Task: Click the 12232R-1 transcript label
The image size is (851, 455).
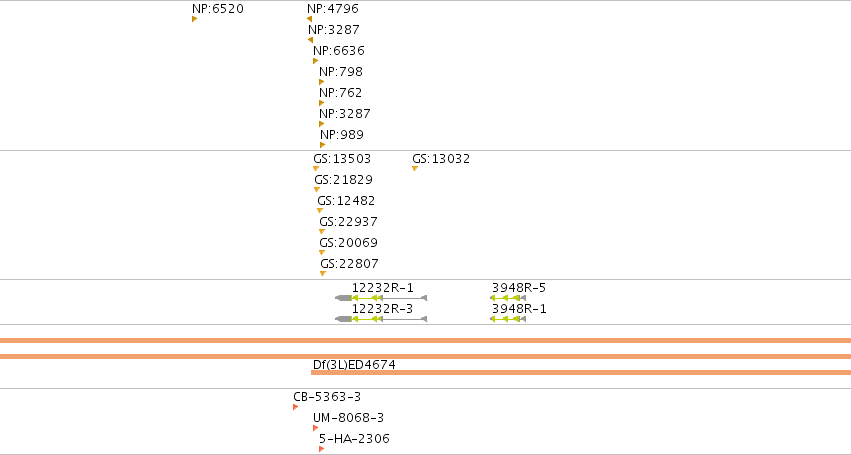Action: pyautogui.click(x=382, y=288)
